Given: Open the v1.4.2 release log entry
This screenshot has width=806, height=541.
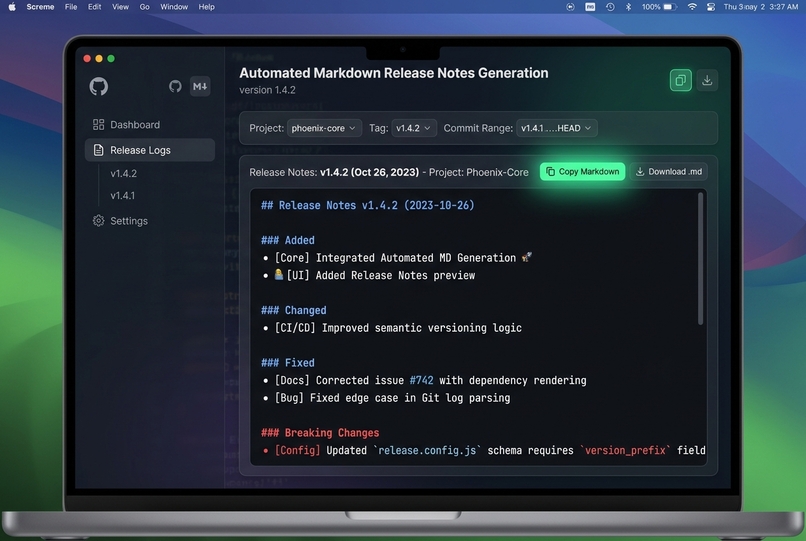Looking at the screenshot, I should click(123, 174).
